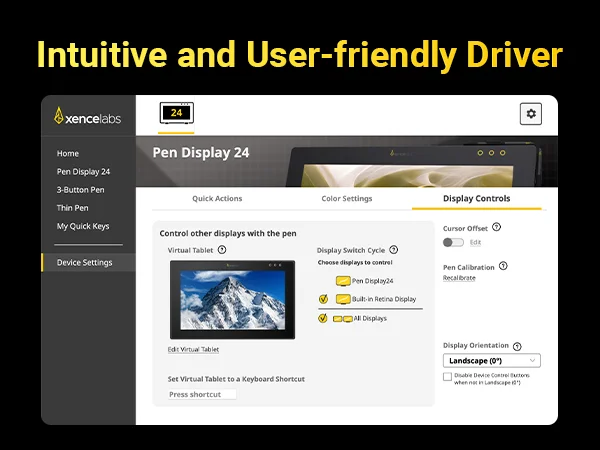Click the Recalibrate link
The height and width of the screenshot is (450, 600).
click(x=459, y=278)
